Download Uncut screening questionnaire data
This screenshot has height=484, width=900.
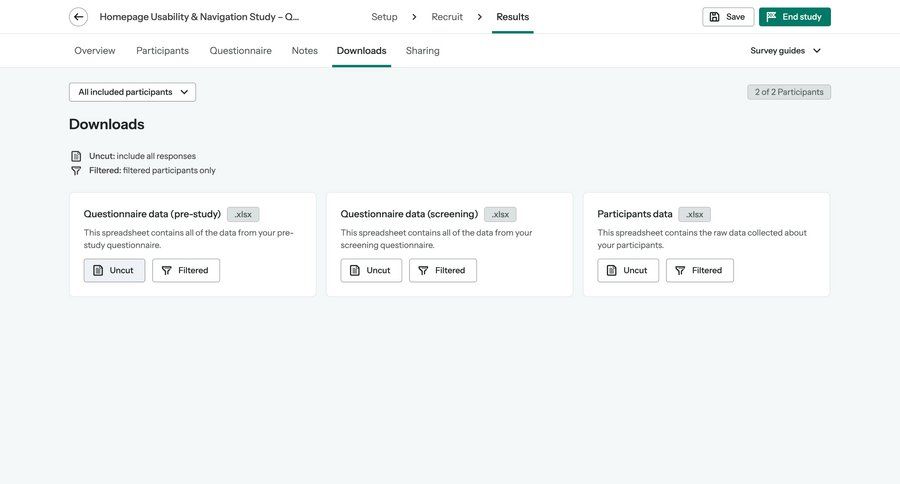(371, 270)
